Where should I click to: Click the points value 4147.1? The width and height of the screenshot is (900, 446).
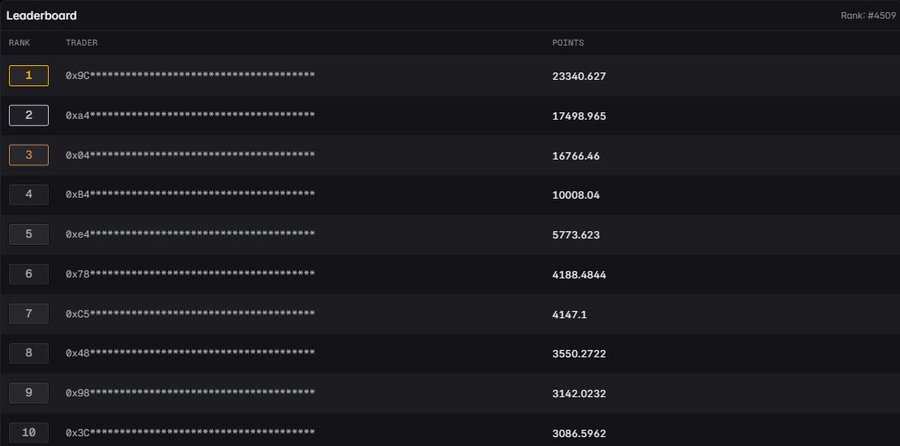click(569, 314)
